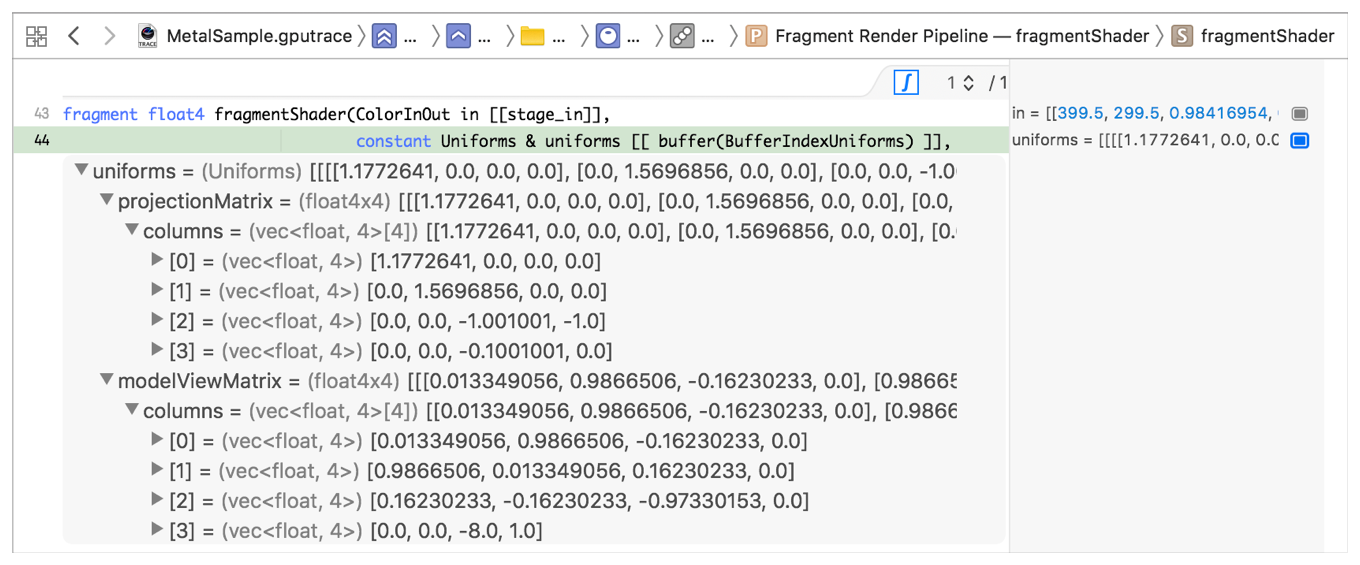Click line number 44 in gutter
Screen dimensions: 1360x565
(x=41, y=141)
